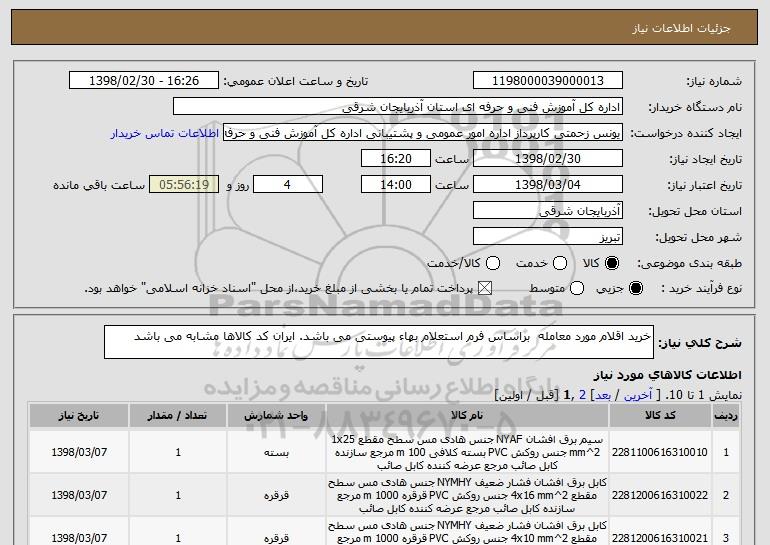770x545 pixels.
Task: Go to آخرین page link
Action: coord(637,395)
